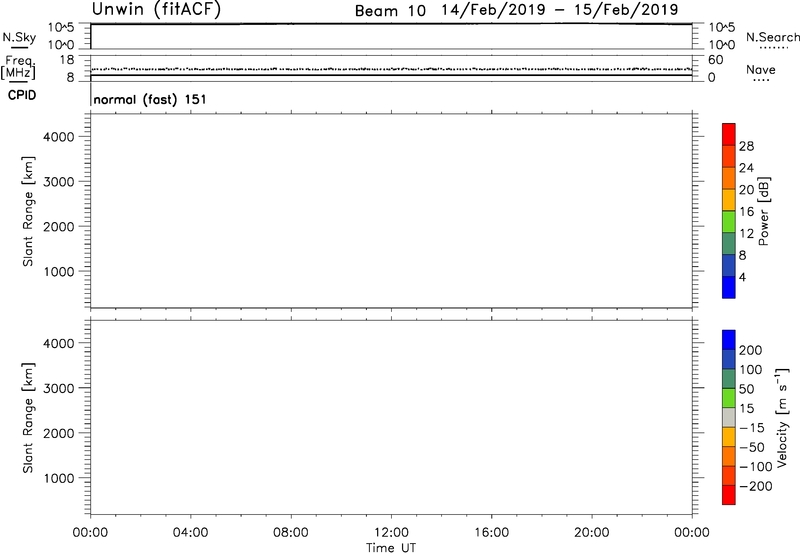Click the "12:00" time axis label
Screen dimensions: 800x554
pos(391,533)
